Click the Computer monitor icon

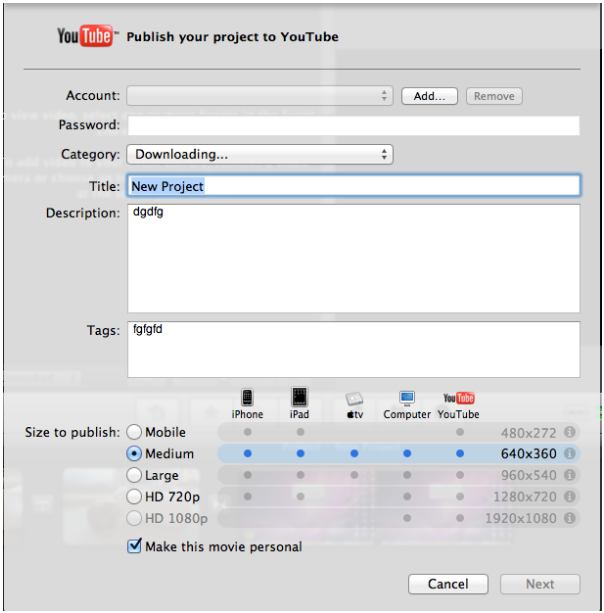pos(407,398)
